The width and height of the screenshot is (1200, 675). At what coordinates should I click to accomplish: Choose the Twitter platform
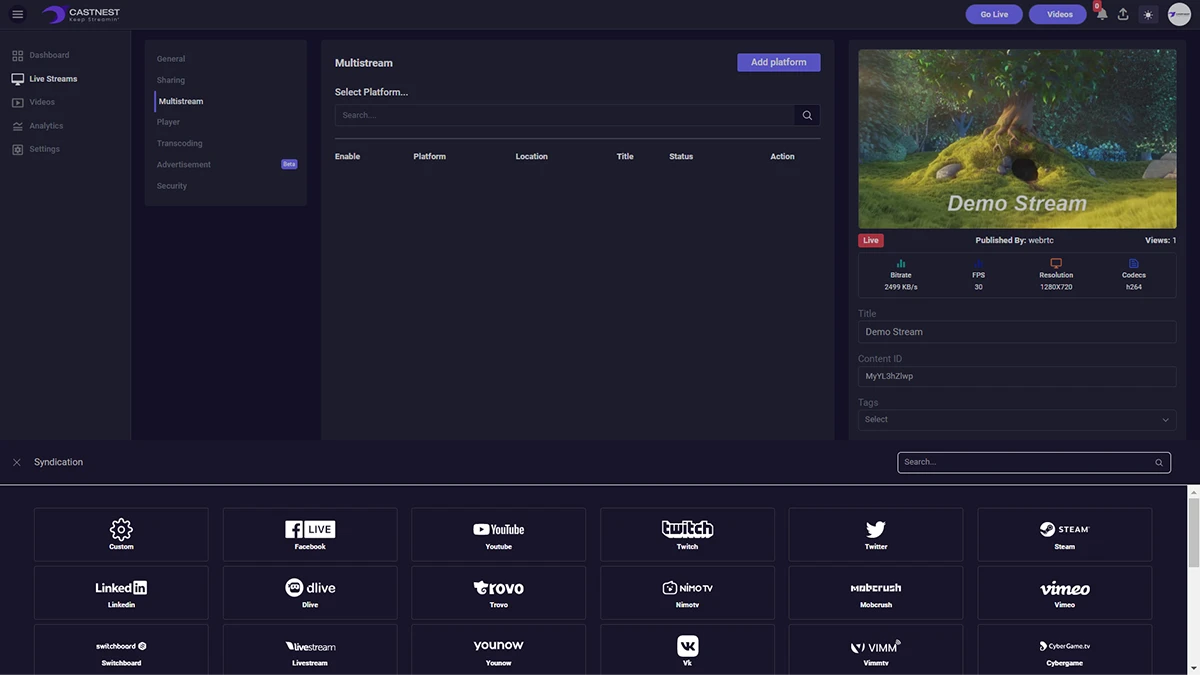coord(876,534)
